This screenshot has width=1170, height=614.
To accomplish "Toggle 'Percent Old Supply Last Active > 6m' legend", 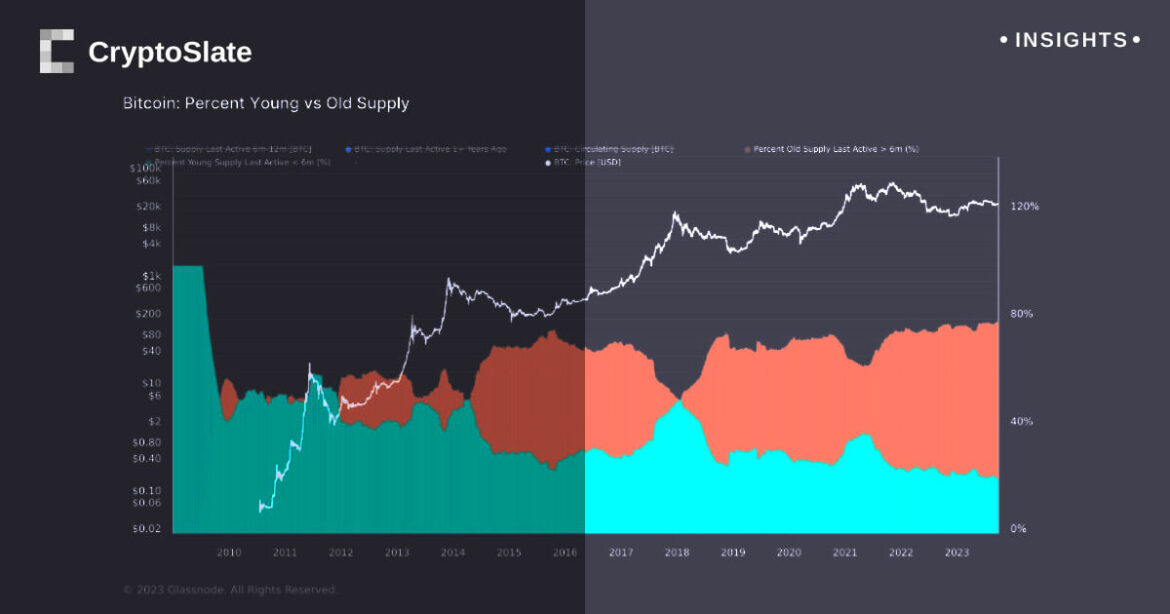I will (836, 149).
